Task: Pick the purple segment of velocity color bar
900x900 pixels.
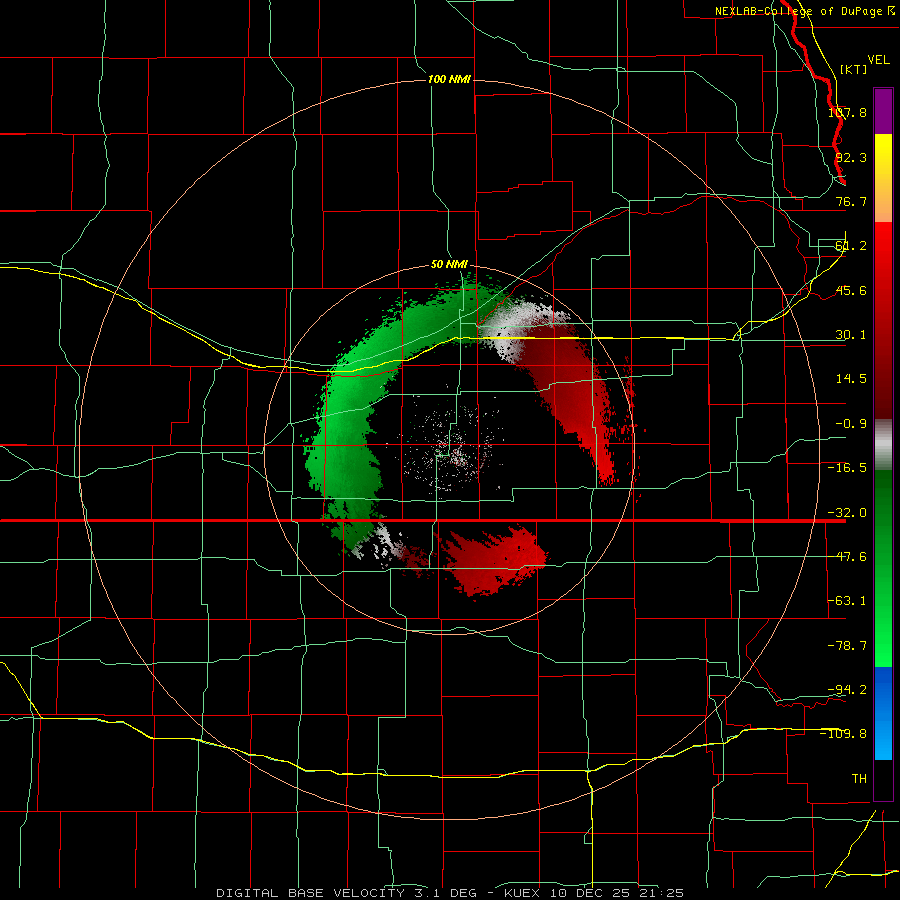Action: click(883, 111)
